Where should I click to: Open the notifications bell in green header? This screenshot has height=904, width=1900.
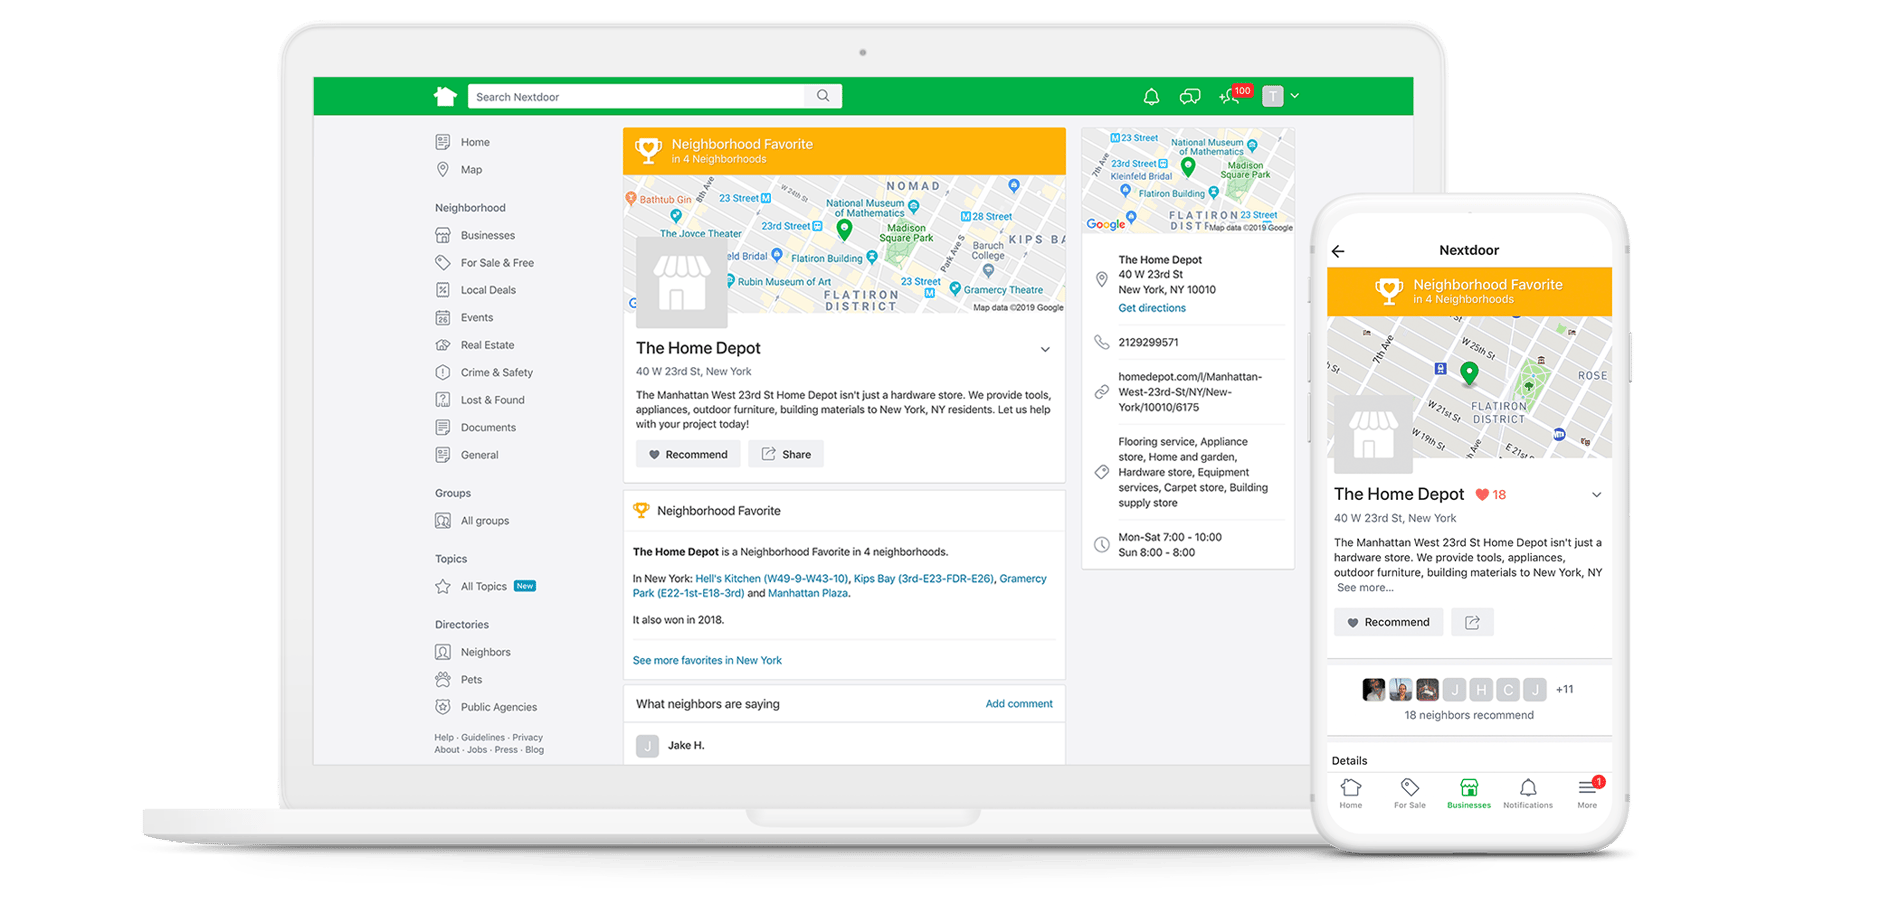pyautogui.click(x=1151, y=96)
